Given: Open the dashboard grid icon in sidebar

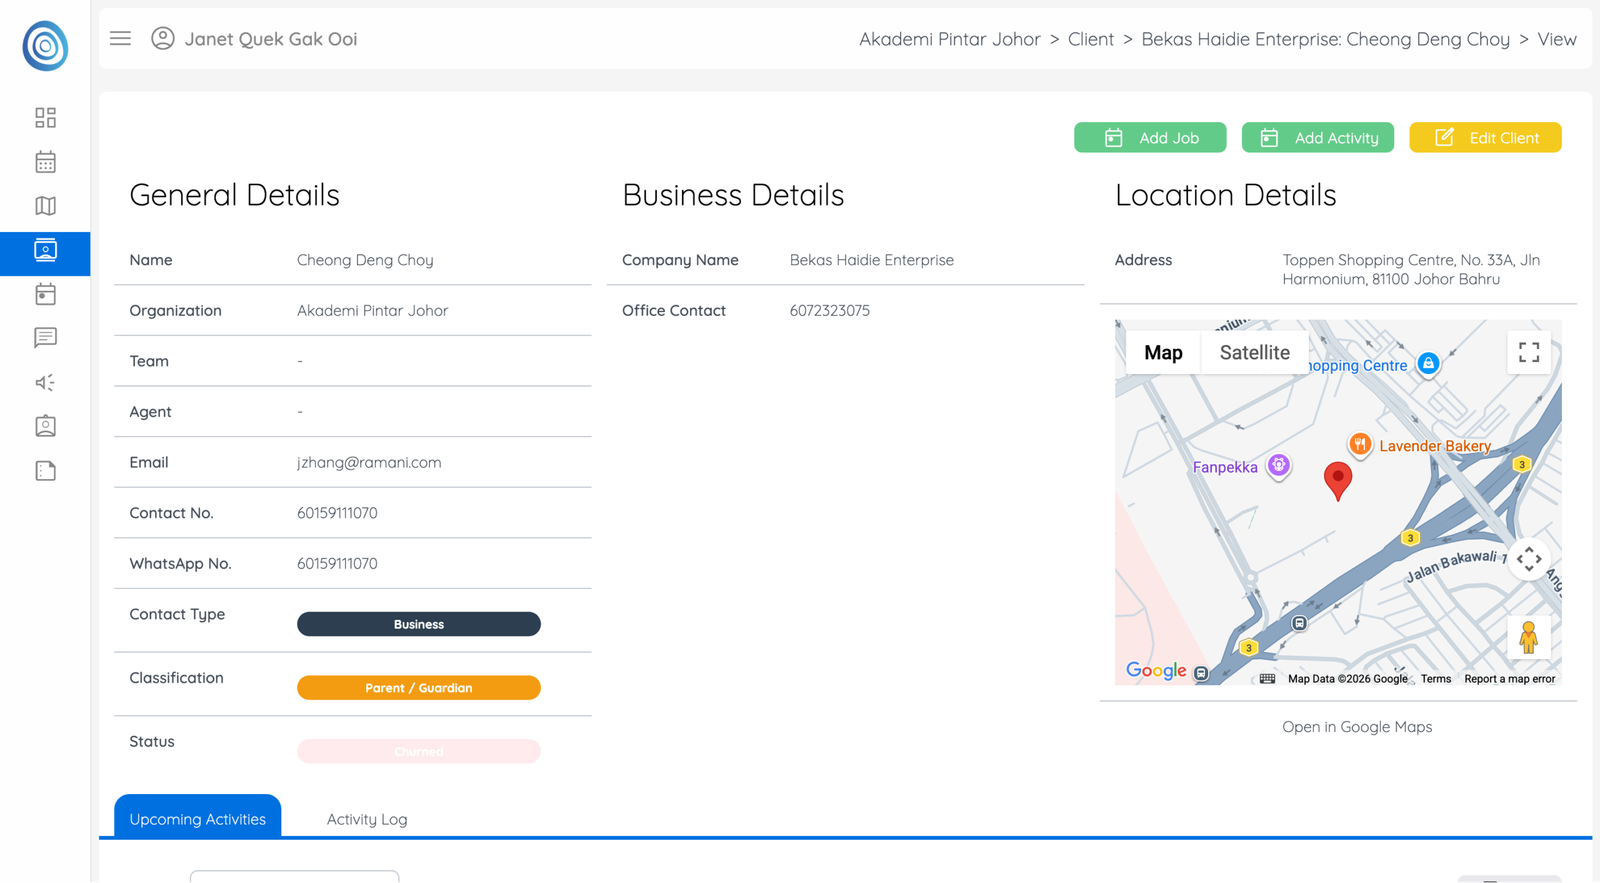Looking at the screenshot, I should coord(45,118).
